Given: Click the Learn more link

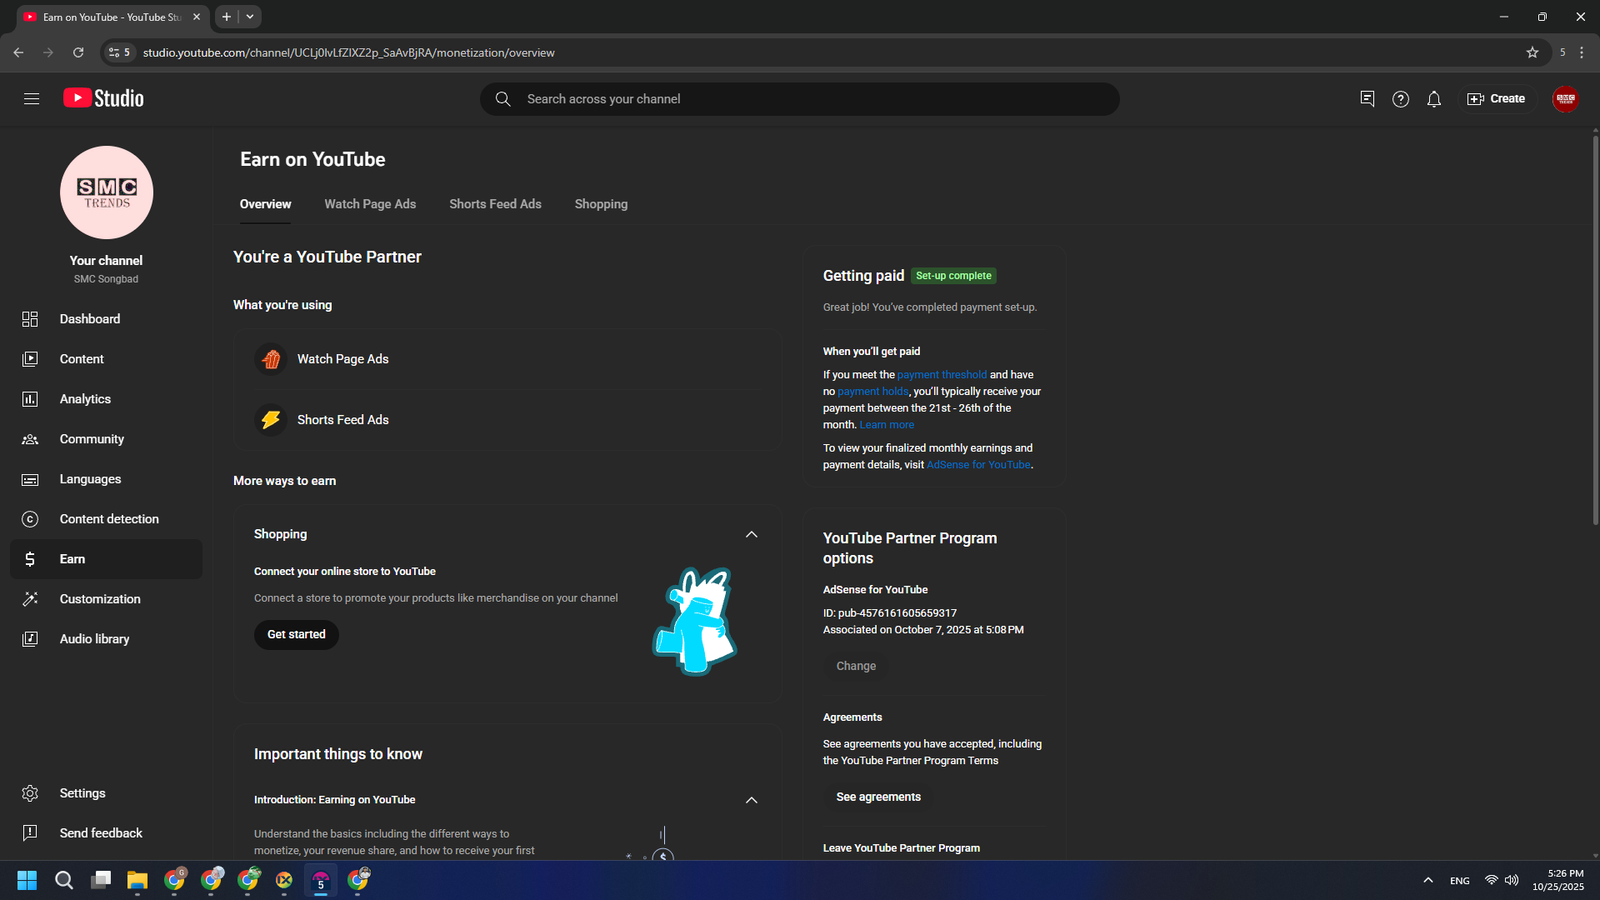Looking at the screenshot, I should pyautogui.click(x=887, y=425).
